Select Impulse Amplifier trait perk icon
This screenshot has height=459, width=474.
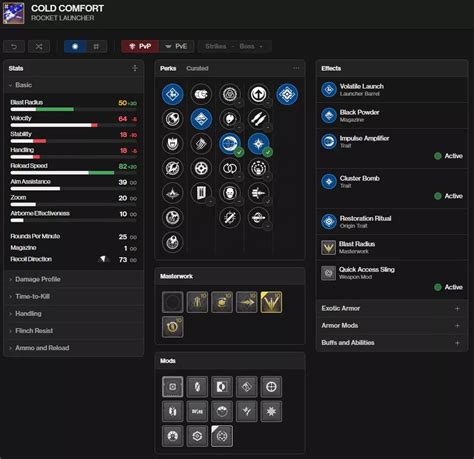230,144
